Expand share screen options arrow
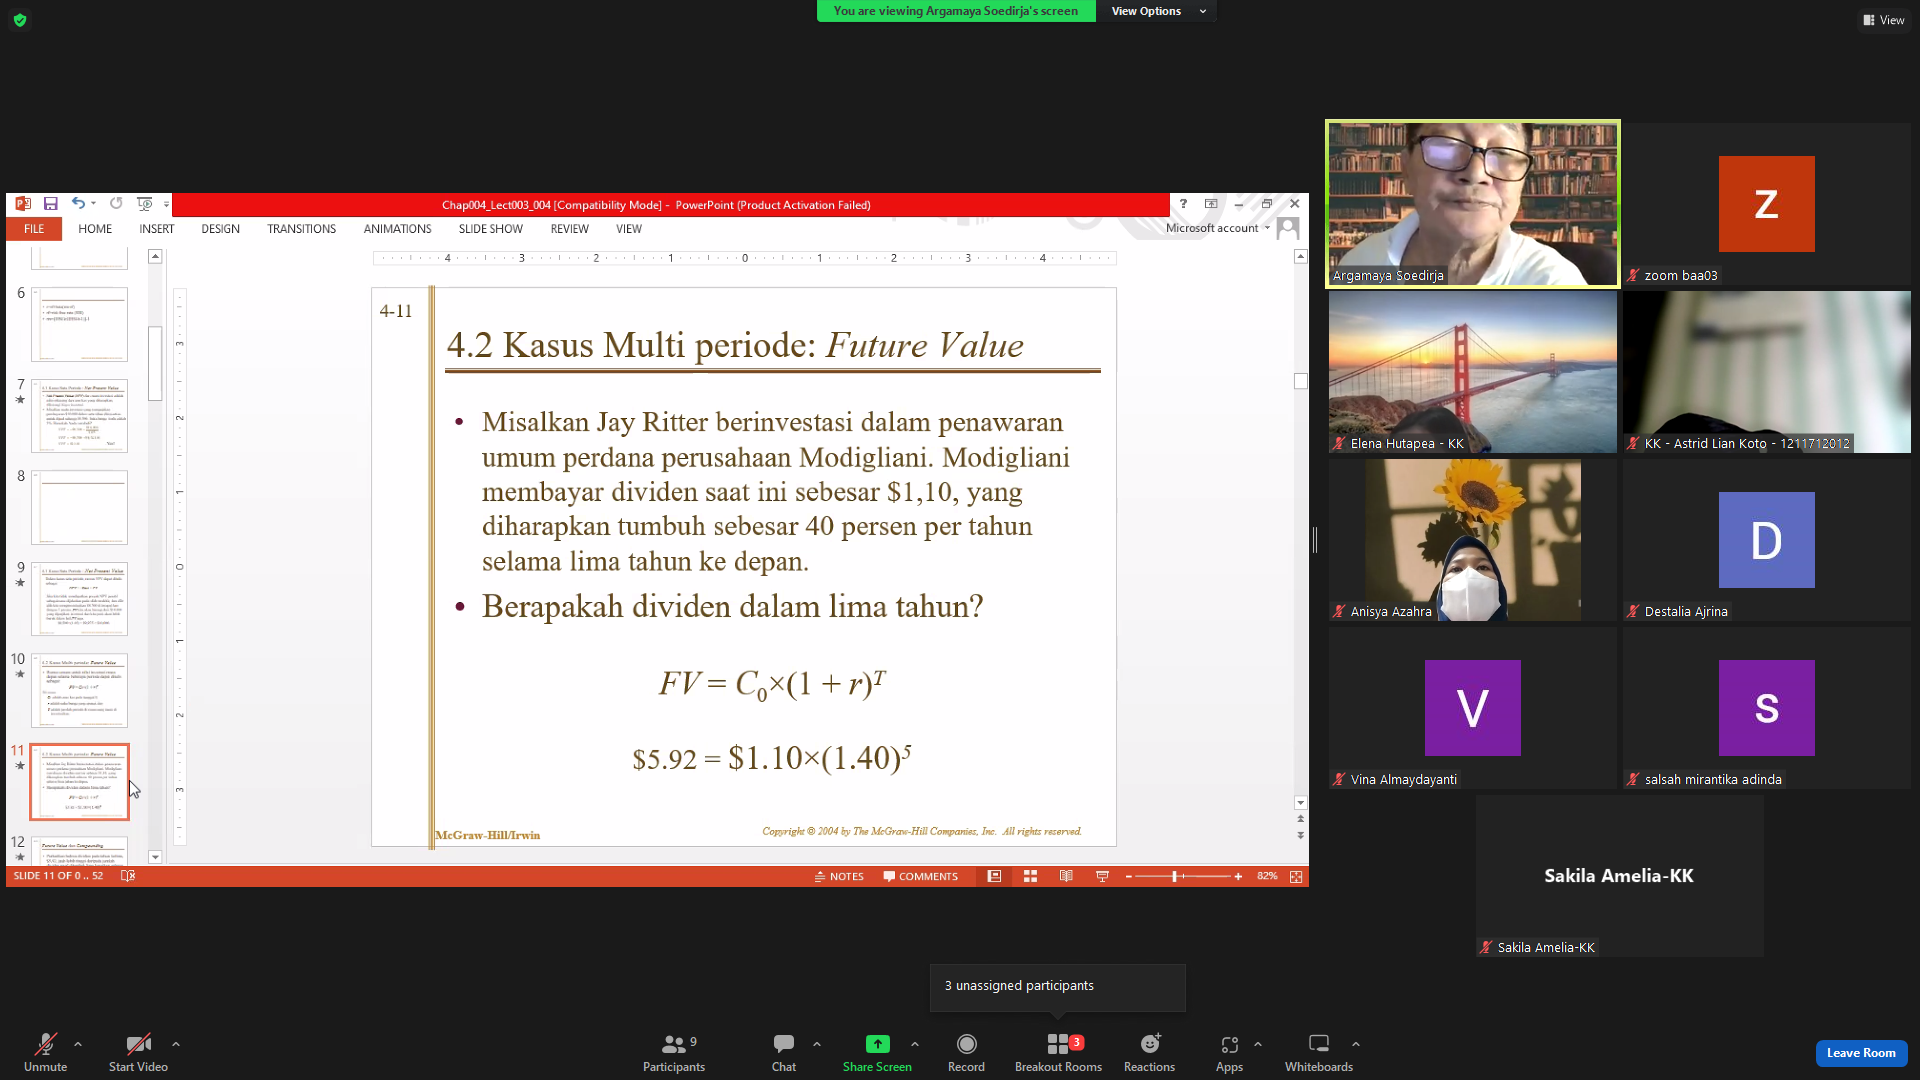Image resolution: width=1920 pixels, height=1080 pixels. coord(915,1044)
